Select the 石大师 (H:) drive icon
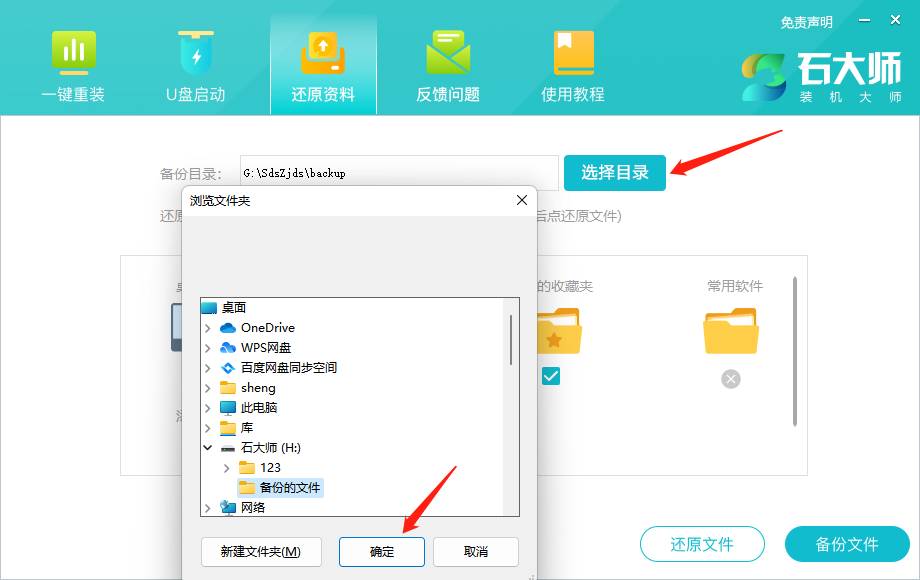Screen dimensions: 920x580 point(228,449)
